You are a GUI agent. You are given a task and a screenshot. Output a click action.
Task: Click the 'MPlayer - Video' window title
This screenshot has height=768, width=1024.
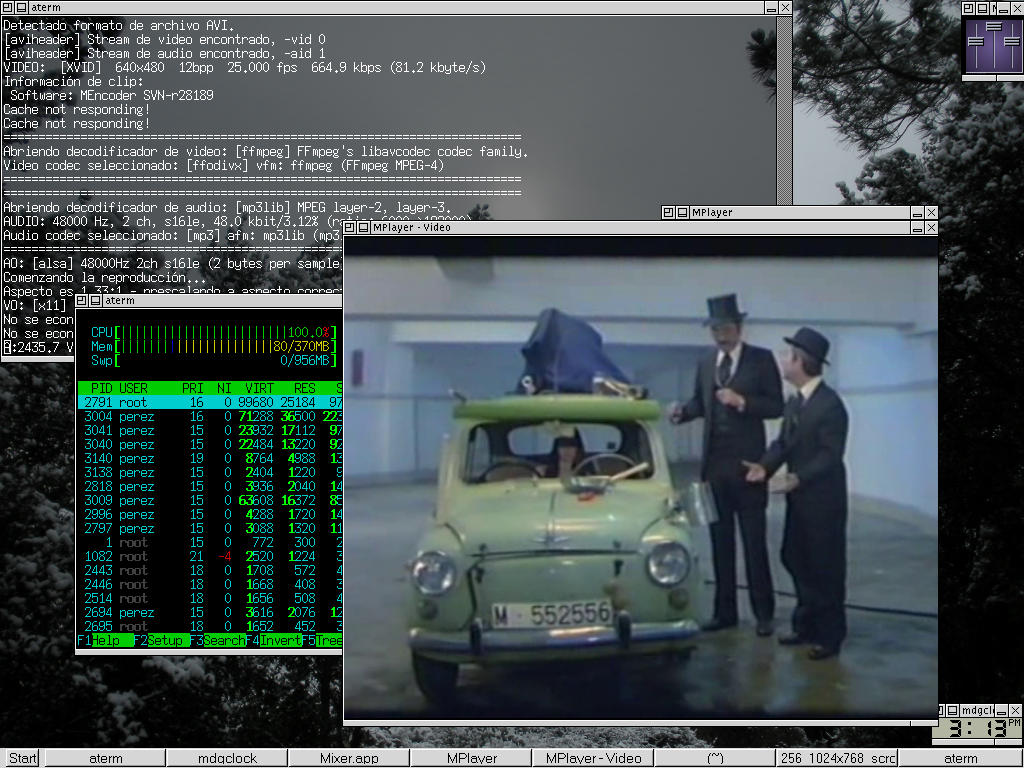pyautogui.click(x=411, y=227)
